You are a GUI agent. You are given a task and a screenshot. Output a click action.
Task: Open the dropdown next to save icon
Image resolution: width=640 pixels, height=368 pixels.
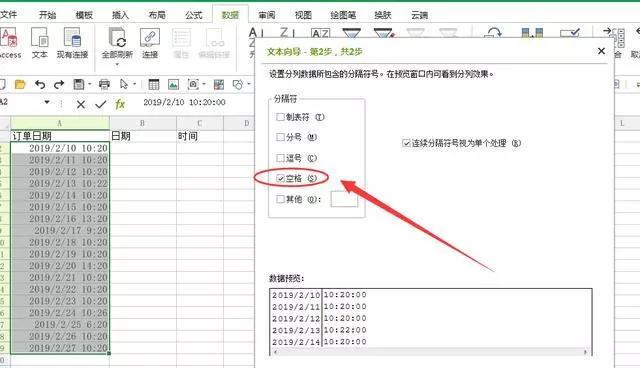tap(89, 84)
